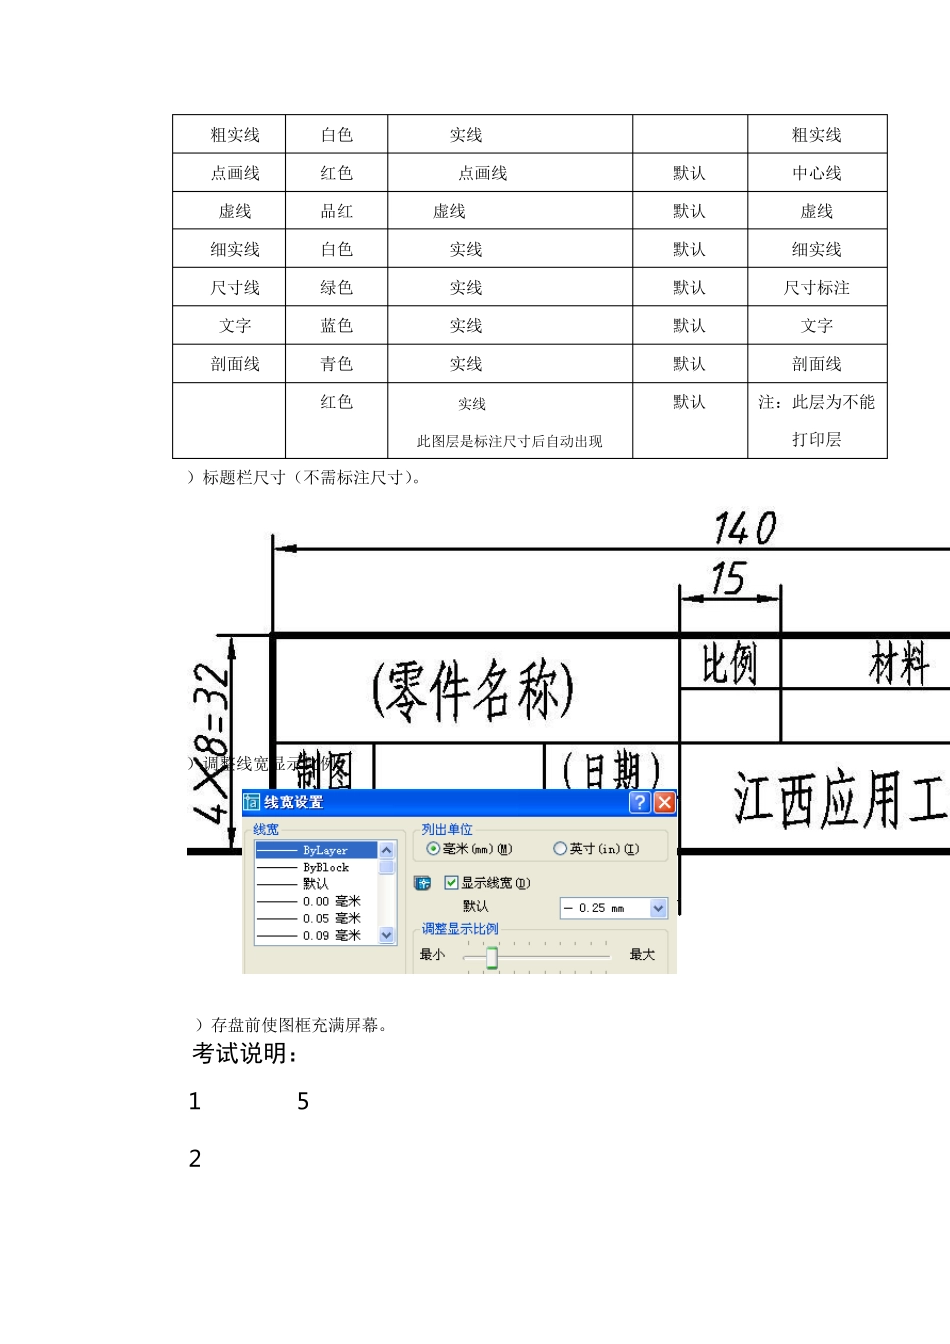
Task: Click the 材料 cell in the title block drawing
Action: [899, 664]
